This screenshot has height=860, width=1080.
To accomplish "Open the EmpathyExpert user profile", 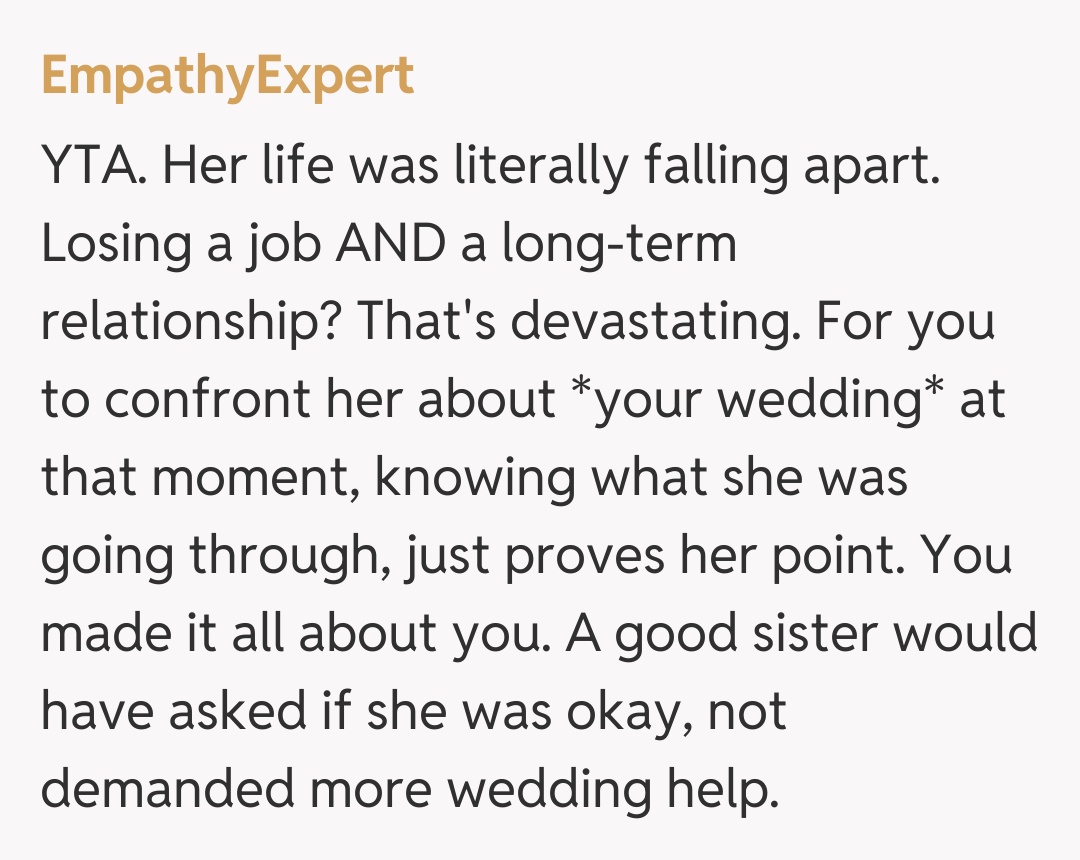I will coord(228,78).
